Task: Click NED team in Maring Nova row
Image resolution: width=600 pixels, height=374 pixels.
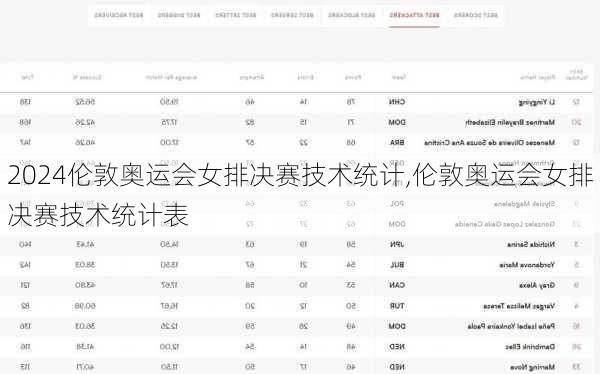Action: coord(397,367)
